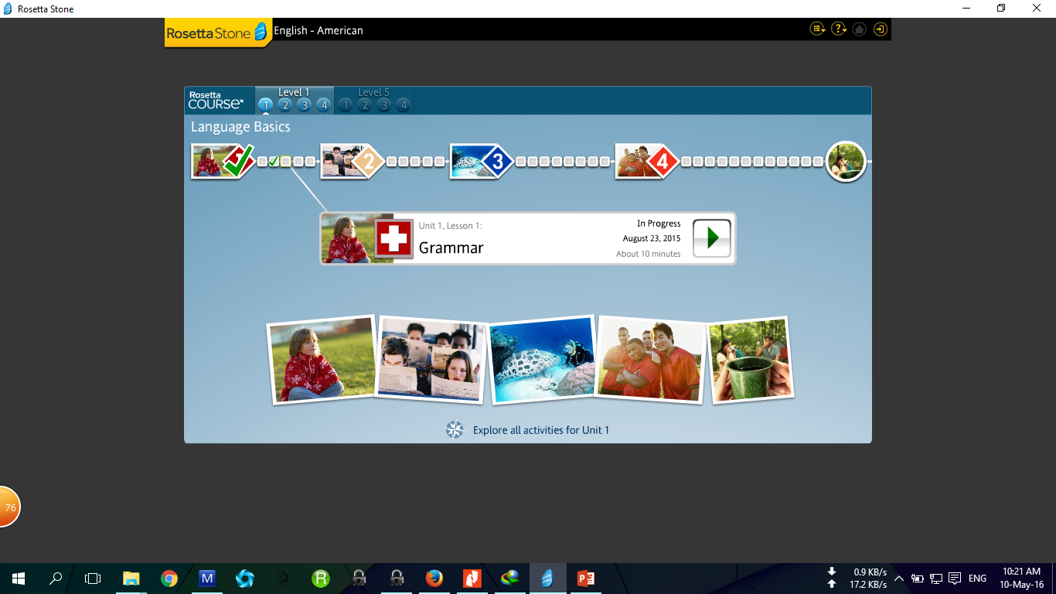Select Unit 2 under Level 5
This screenshot has height=594, width=1056.
(x=364, y=105)
